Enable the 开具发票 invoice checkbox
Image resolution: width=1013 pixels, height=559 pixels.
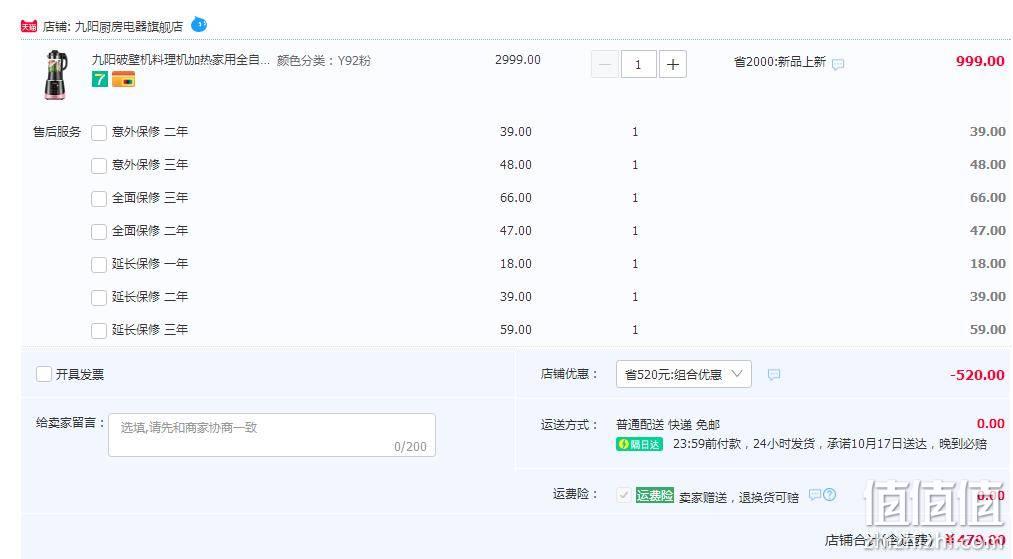click(44, 374)
